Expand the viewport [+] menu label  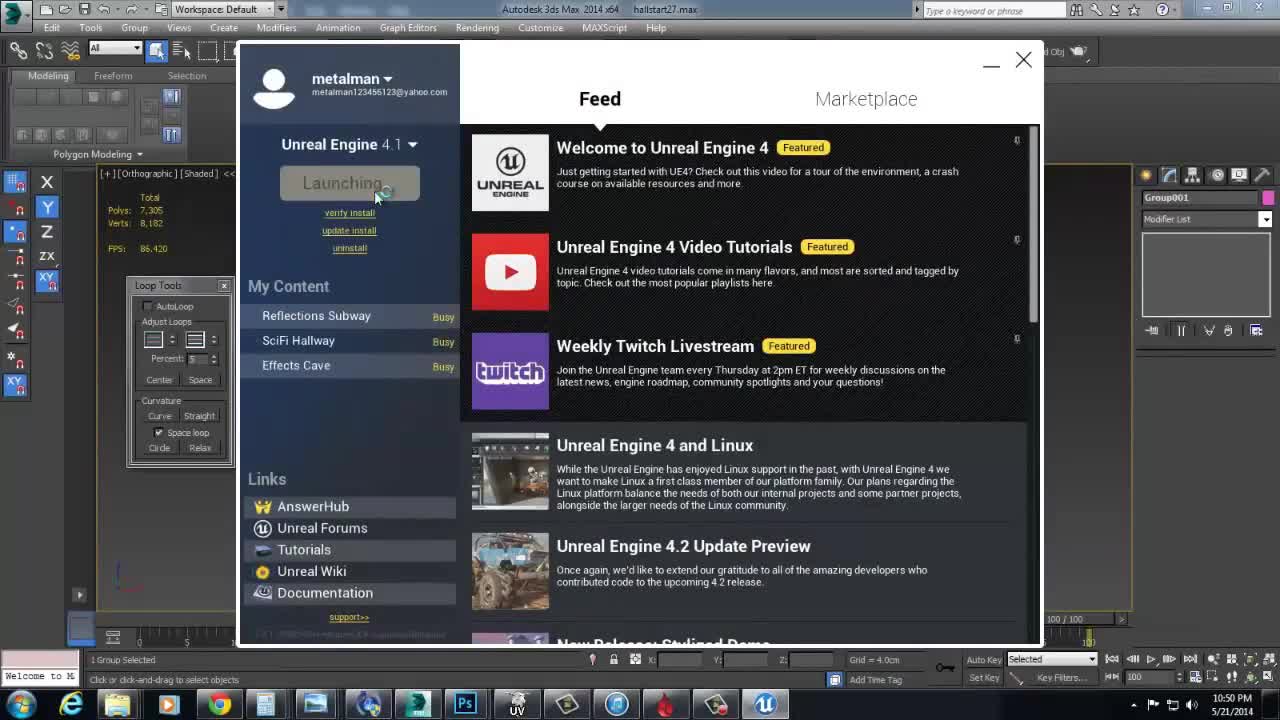[106, 173]
